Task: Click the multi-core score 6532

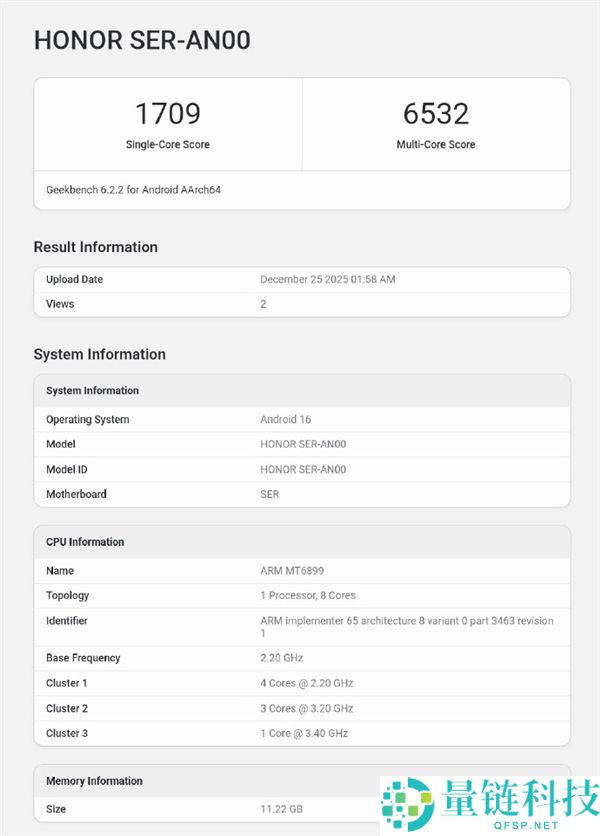Action: [436, 113]
